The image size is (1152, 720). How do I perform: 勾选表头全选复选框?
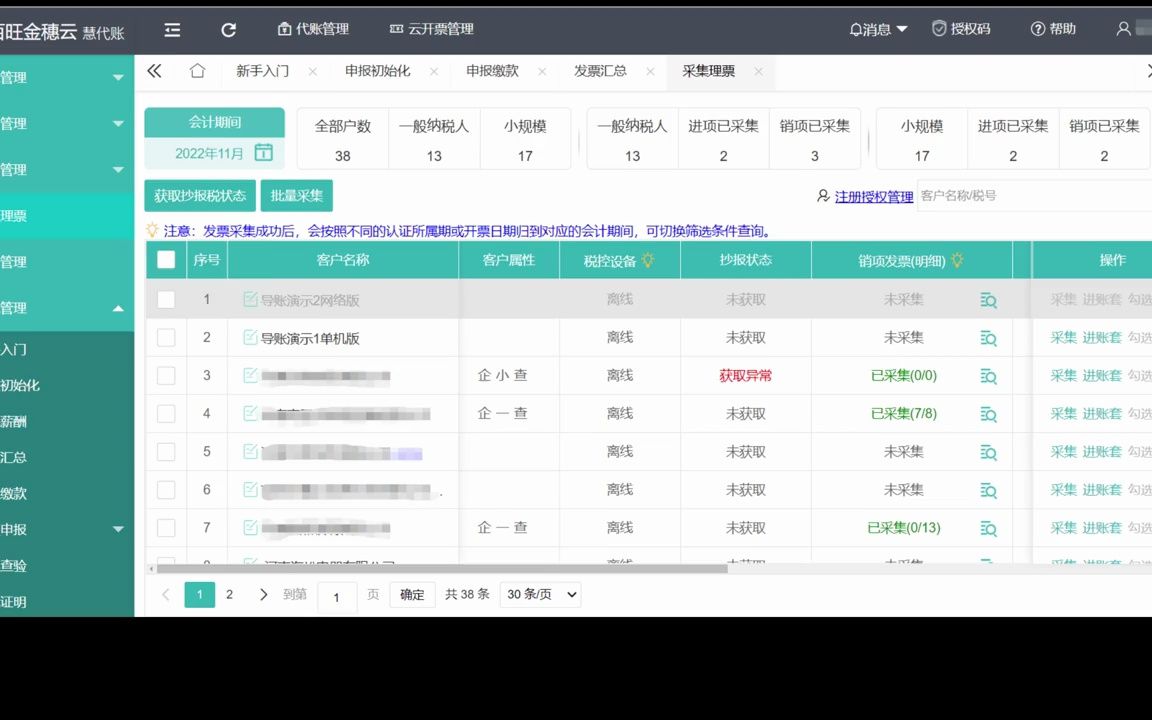pos(167,260)
